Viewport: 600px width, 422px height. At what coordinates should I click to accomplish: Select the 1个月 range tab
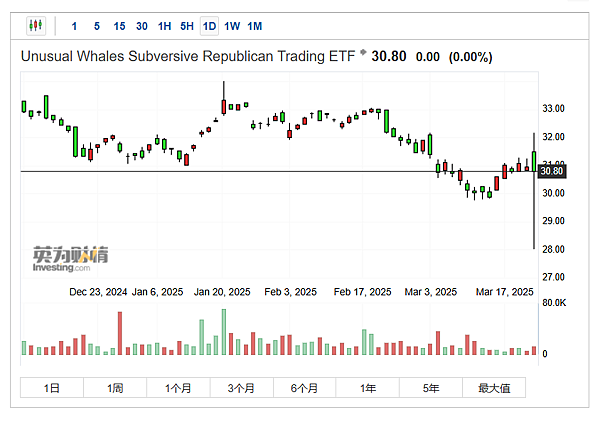[x=178, y=387]
